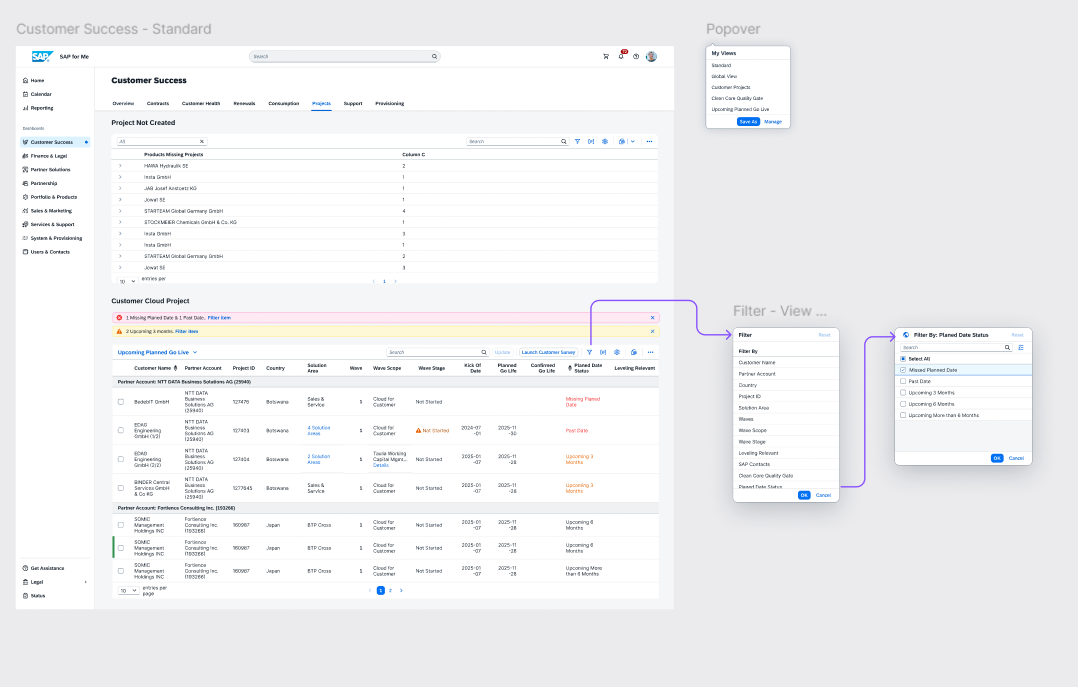Click filter icon in Project Not Created toolbar
This screenshot has height=687, width=1078.
(578, 142)
